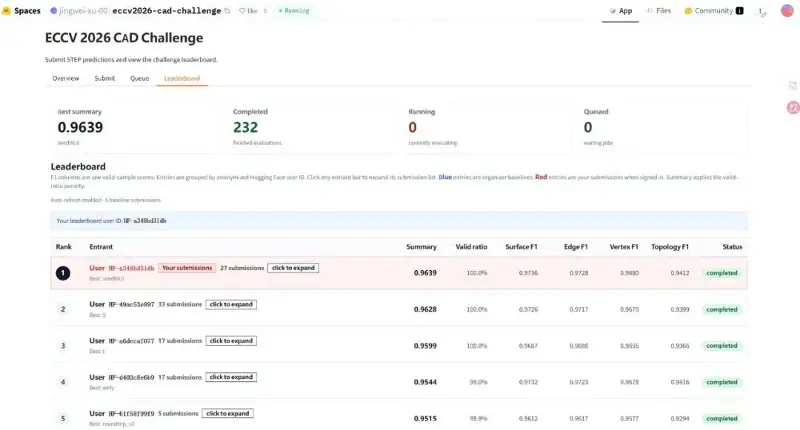Expand the 27 submissions of your entry

tap(293, 268)
